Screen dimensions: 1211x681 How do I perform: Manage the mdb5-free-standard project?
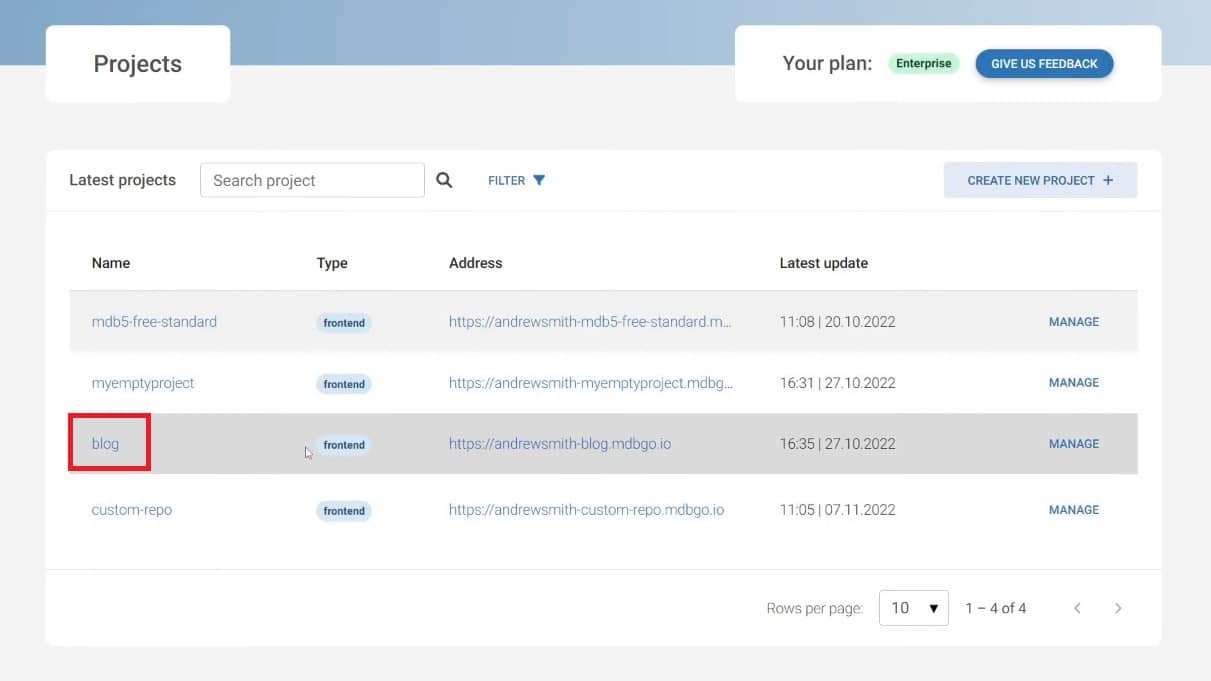(1073, 322)
